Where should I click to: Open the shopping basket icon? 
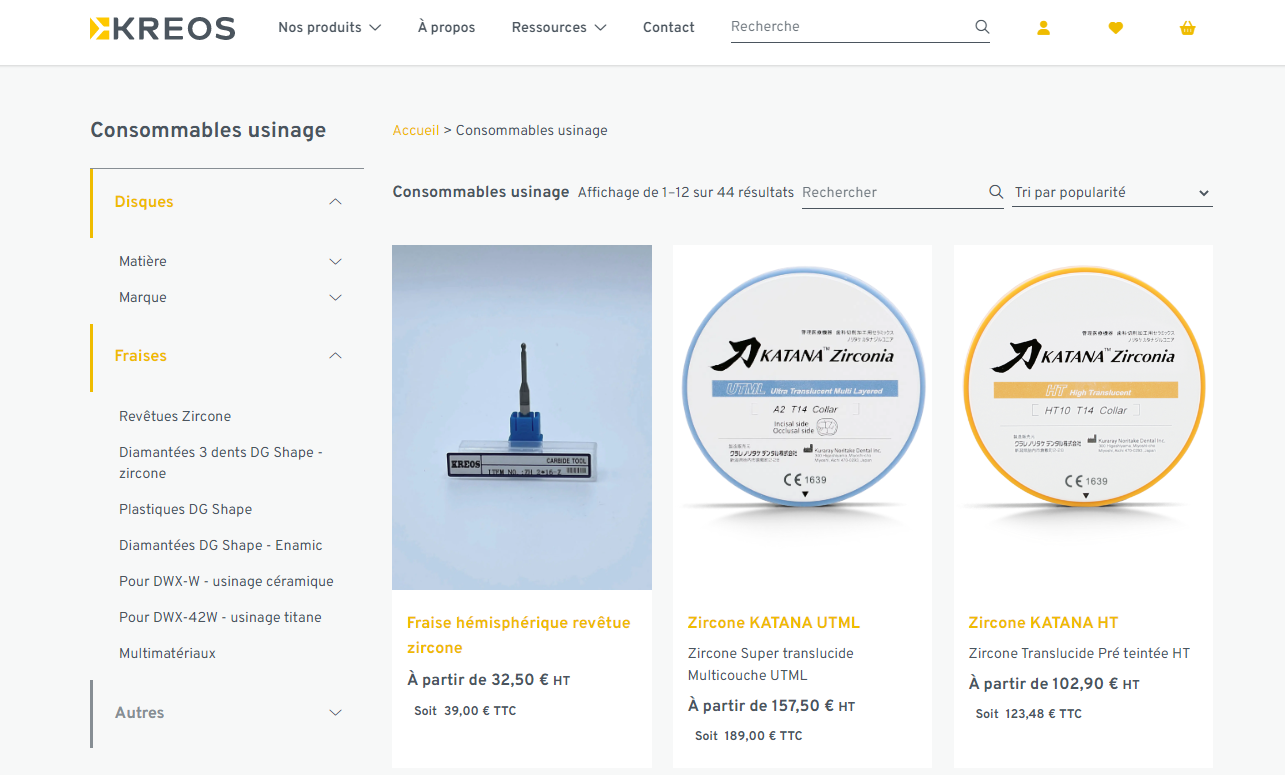click(x=1188, y=28)
